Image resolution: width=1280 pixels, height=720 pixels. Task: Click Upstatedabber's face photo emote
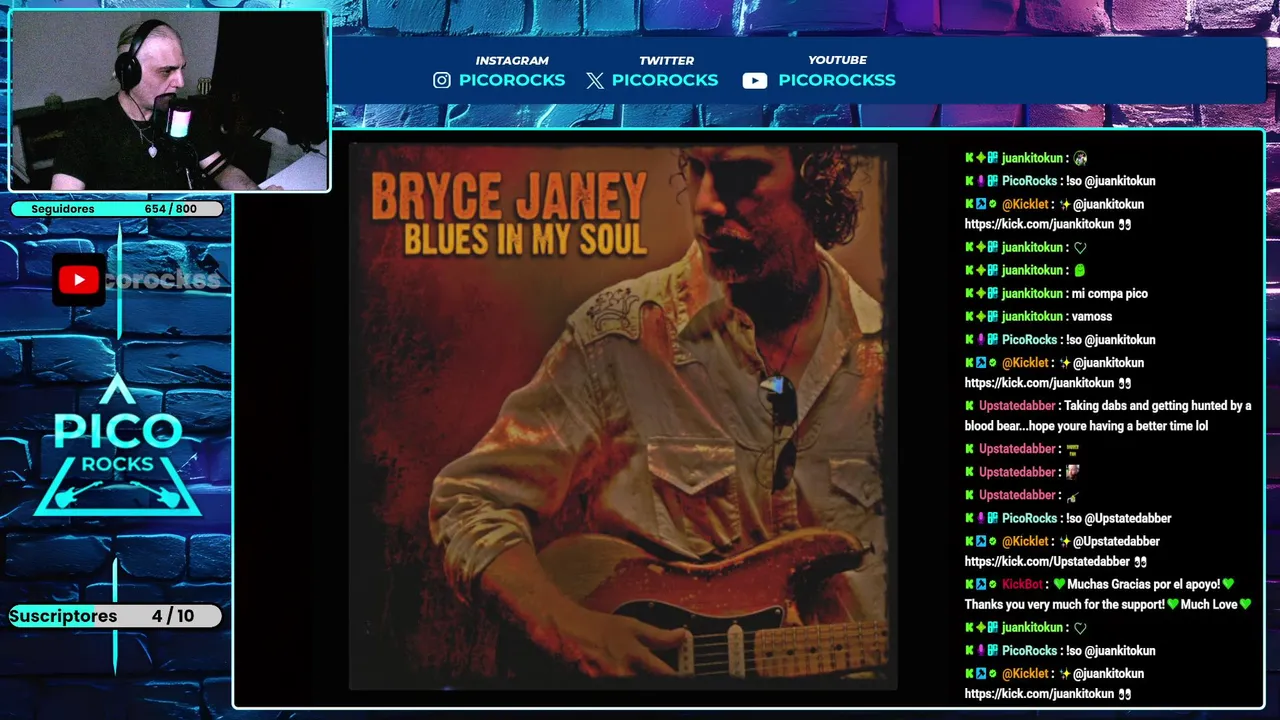point(1073,471)
